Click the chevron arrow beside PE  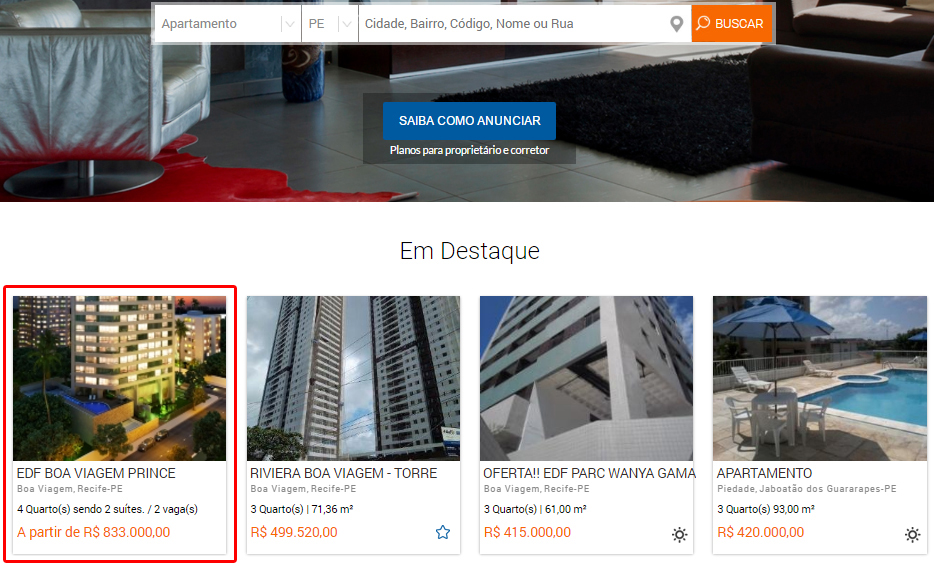[x=347, y=24]
